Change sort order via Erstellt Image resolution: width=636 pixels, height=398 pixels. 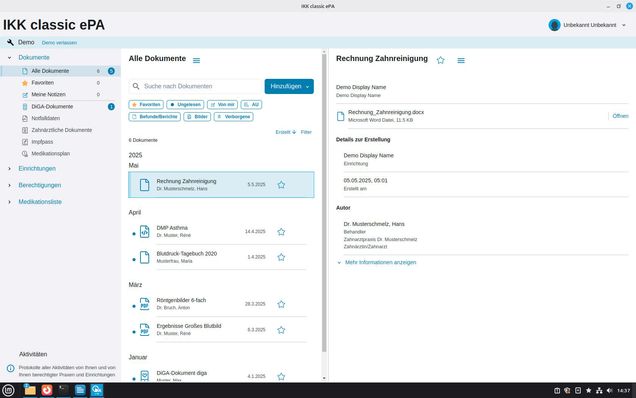(286, 132)
